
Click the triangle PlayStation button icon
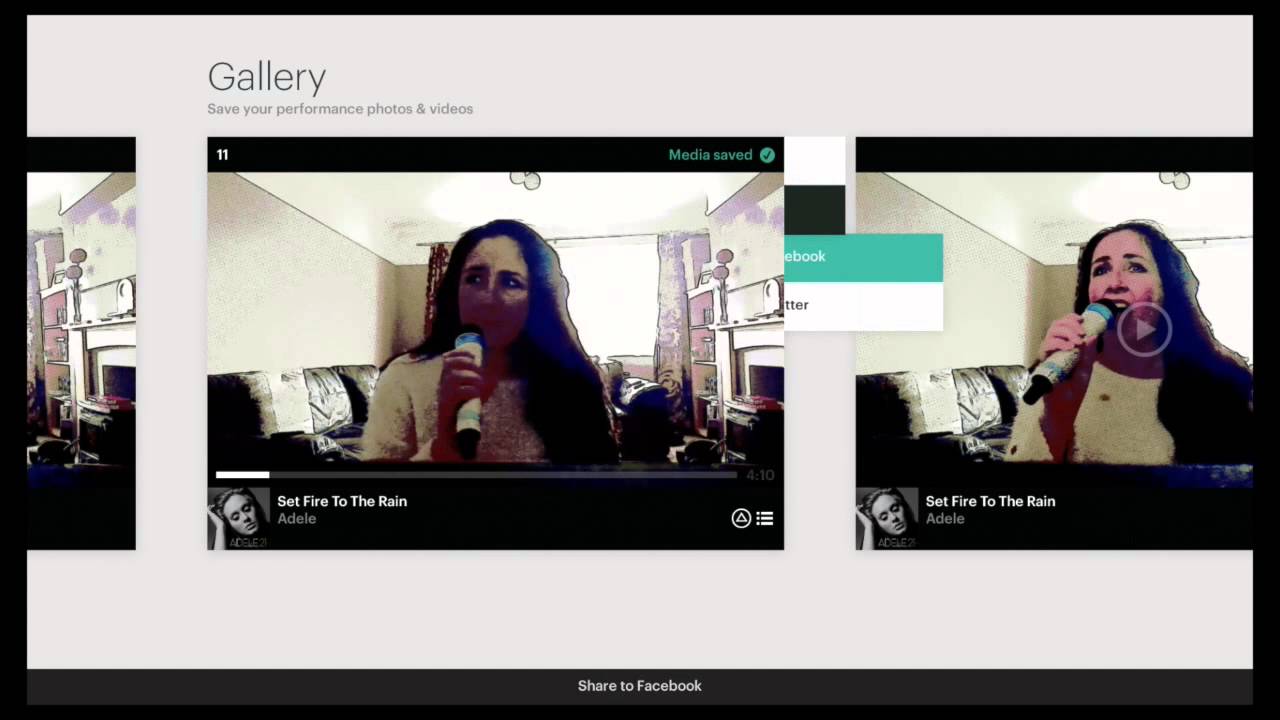(741, 518)
